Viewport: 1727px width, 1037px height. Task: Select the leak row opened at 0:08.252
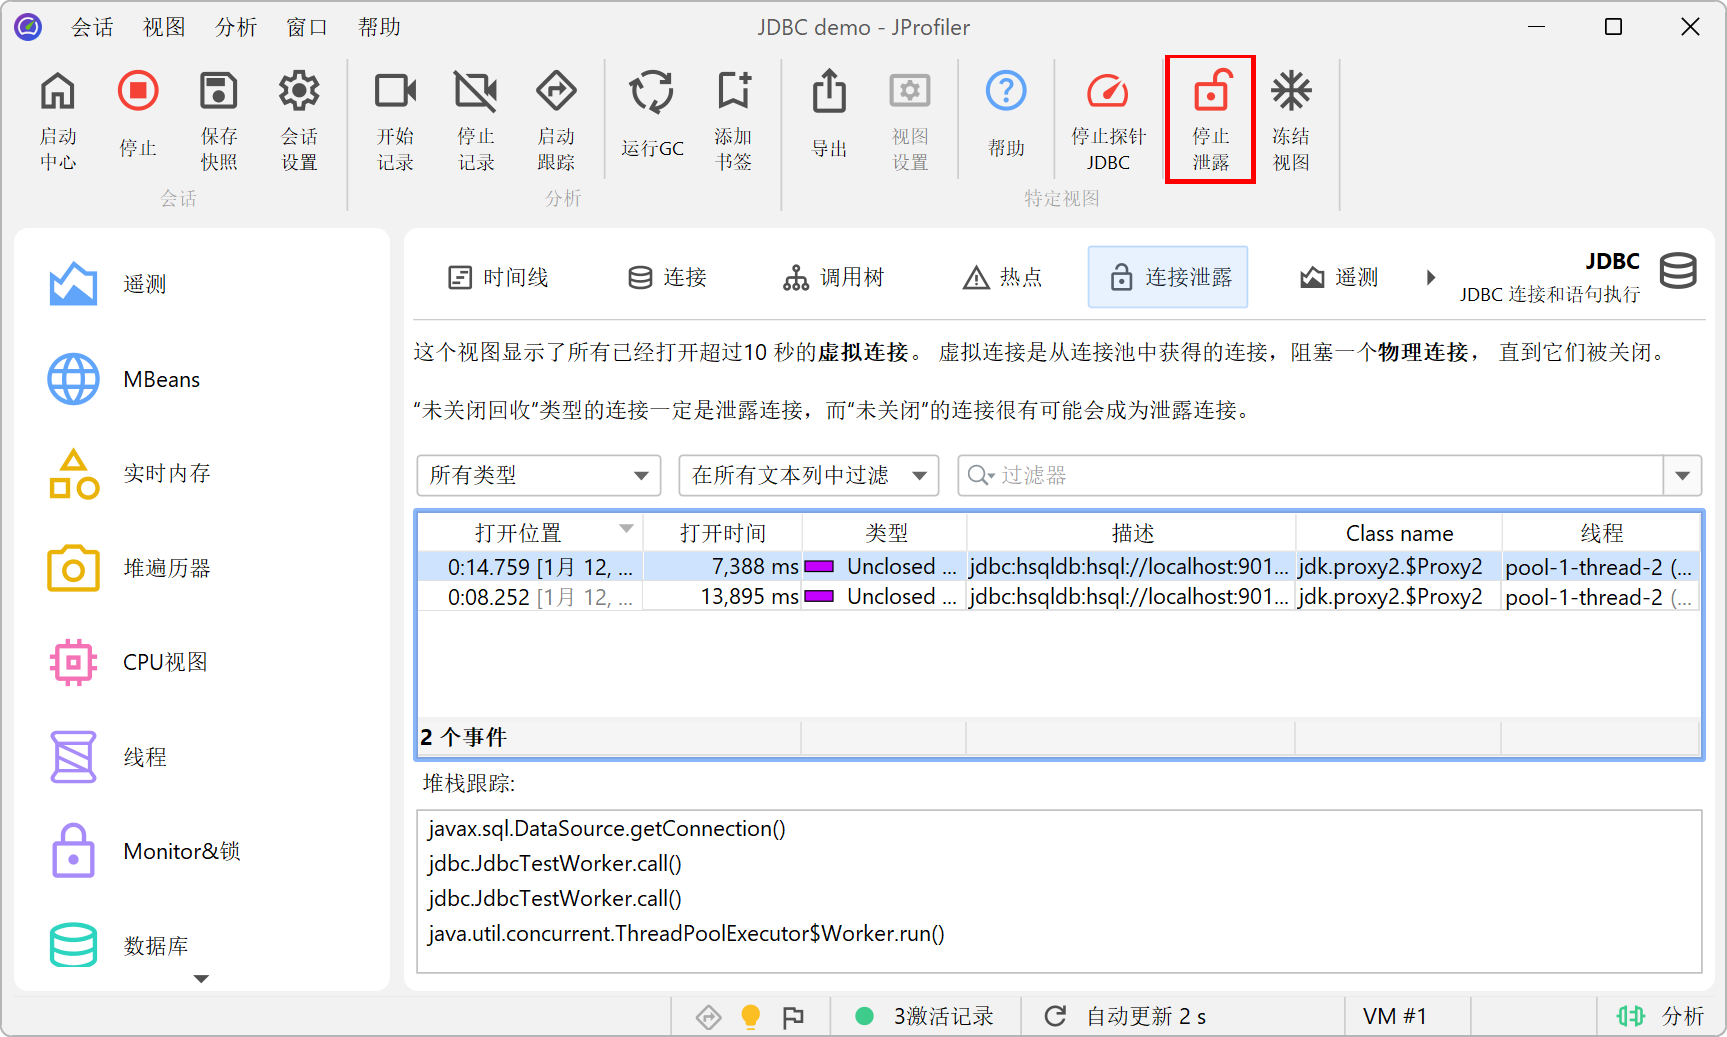coord(1059,596)
